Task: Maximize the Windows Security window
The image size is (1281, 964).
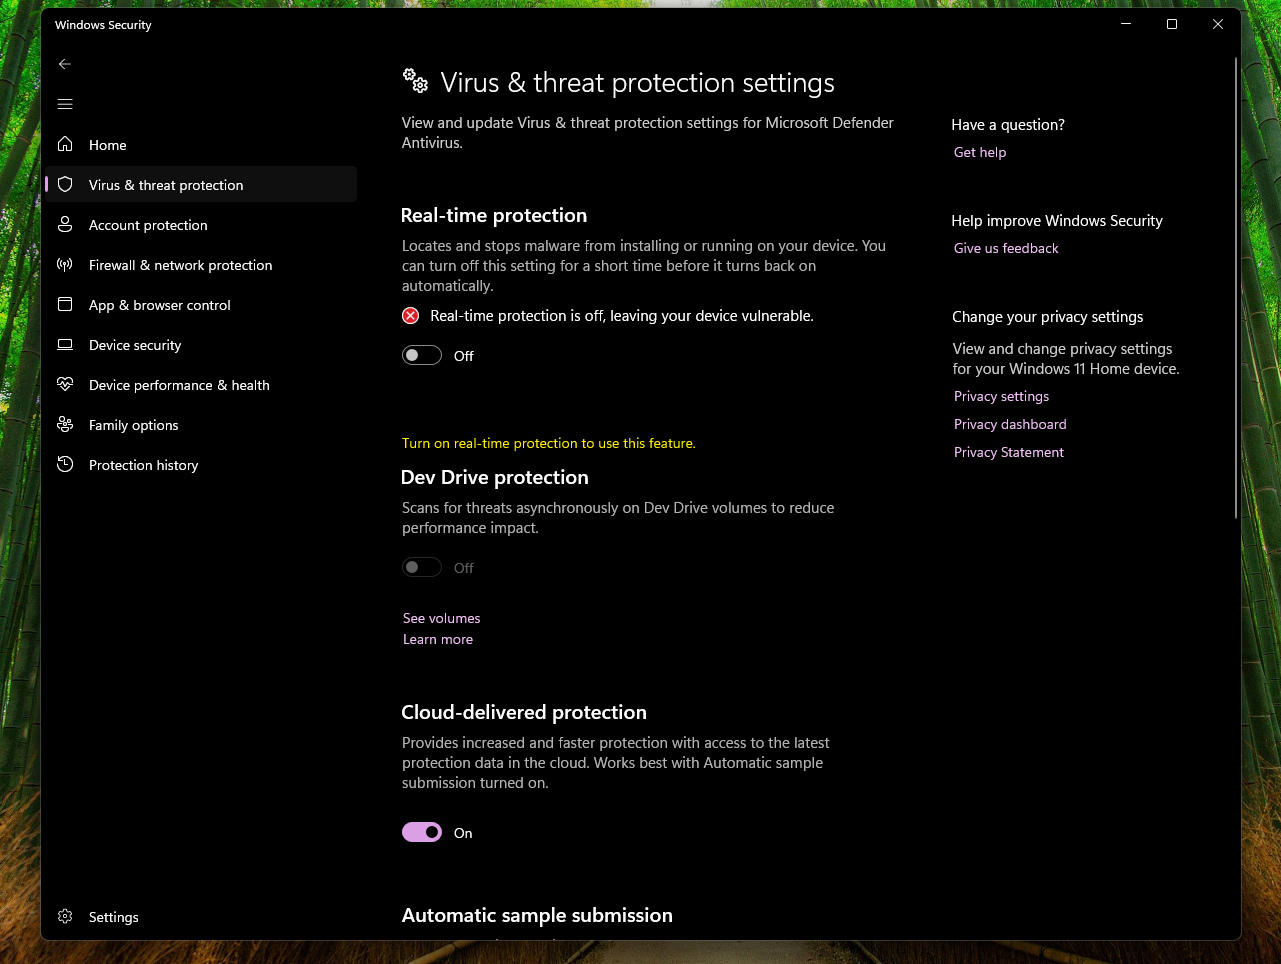Action: click(x=1172, y=24)
